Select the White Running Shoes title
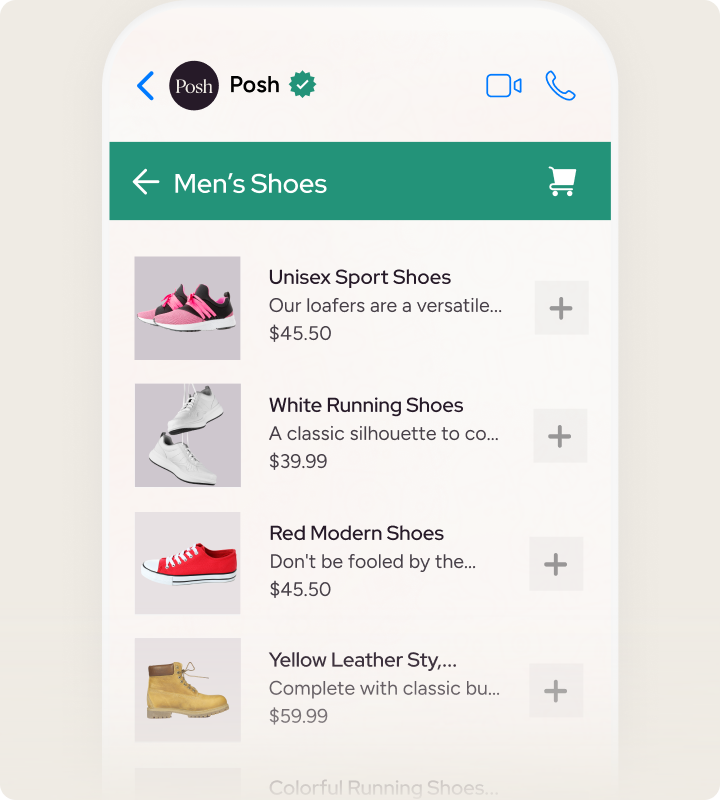This screenshot has width=720, height=800. point(366,405)
